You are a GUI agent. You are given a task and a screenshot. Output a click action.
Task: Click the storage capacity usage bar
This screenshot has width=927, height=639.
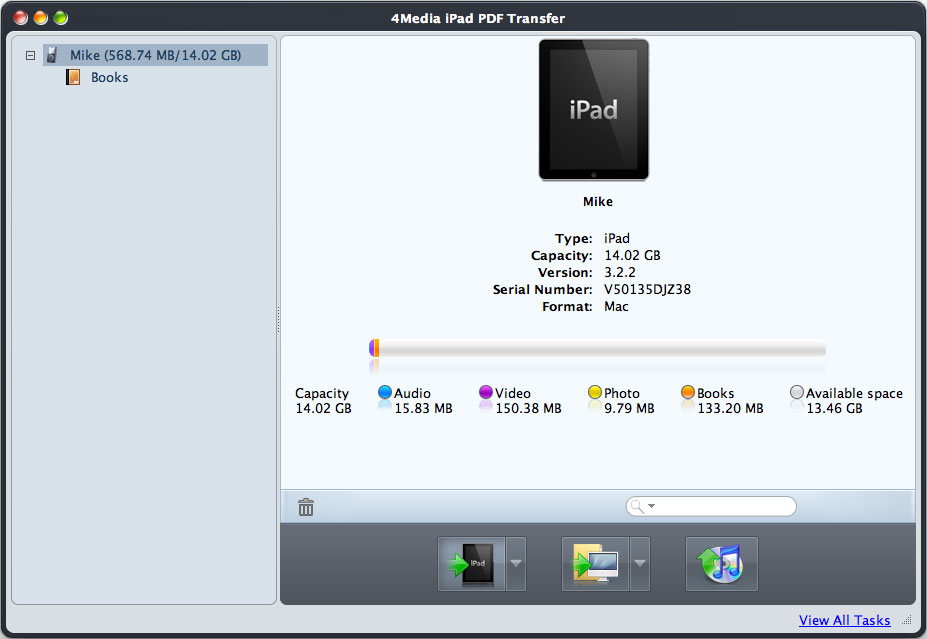coord(598,348)
